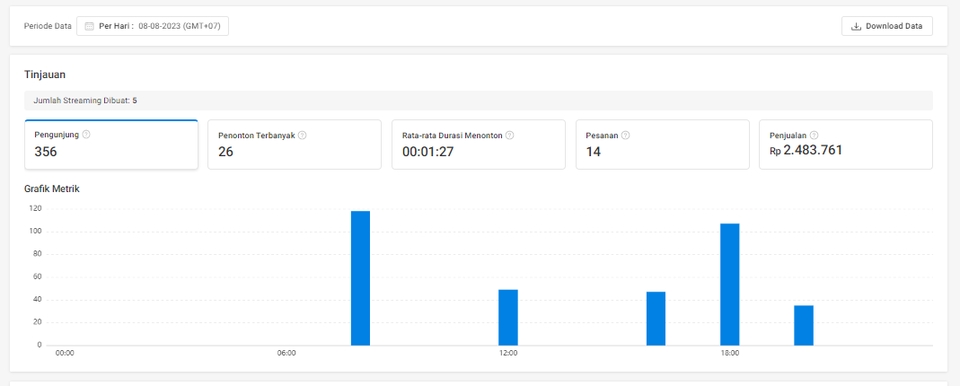Click the help icon next to Pengunjung
The width and height of the screenshot is (960, 386).
[x=86, y=135]
